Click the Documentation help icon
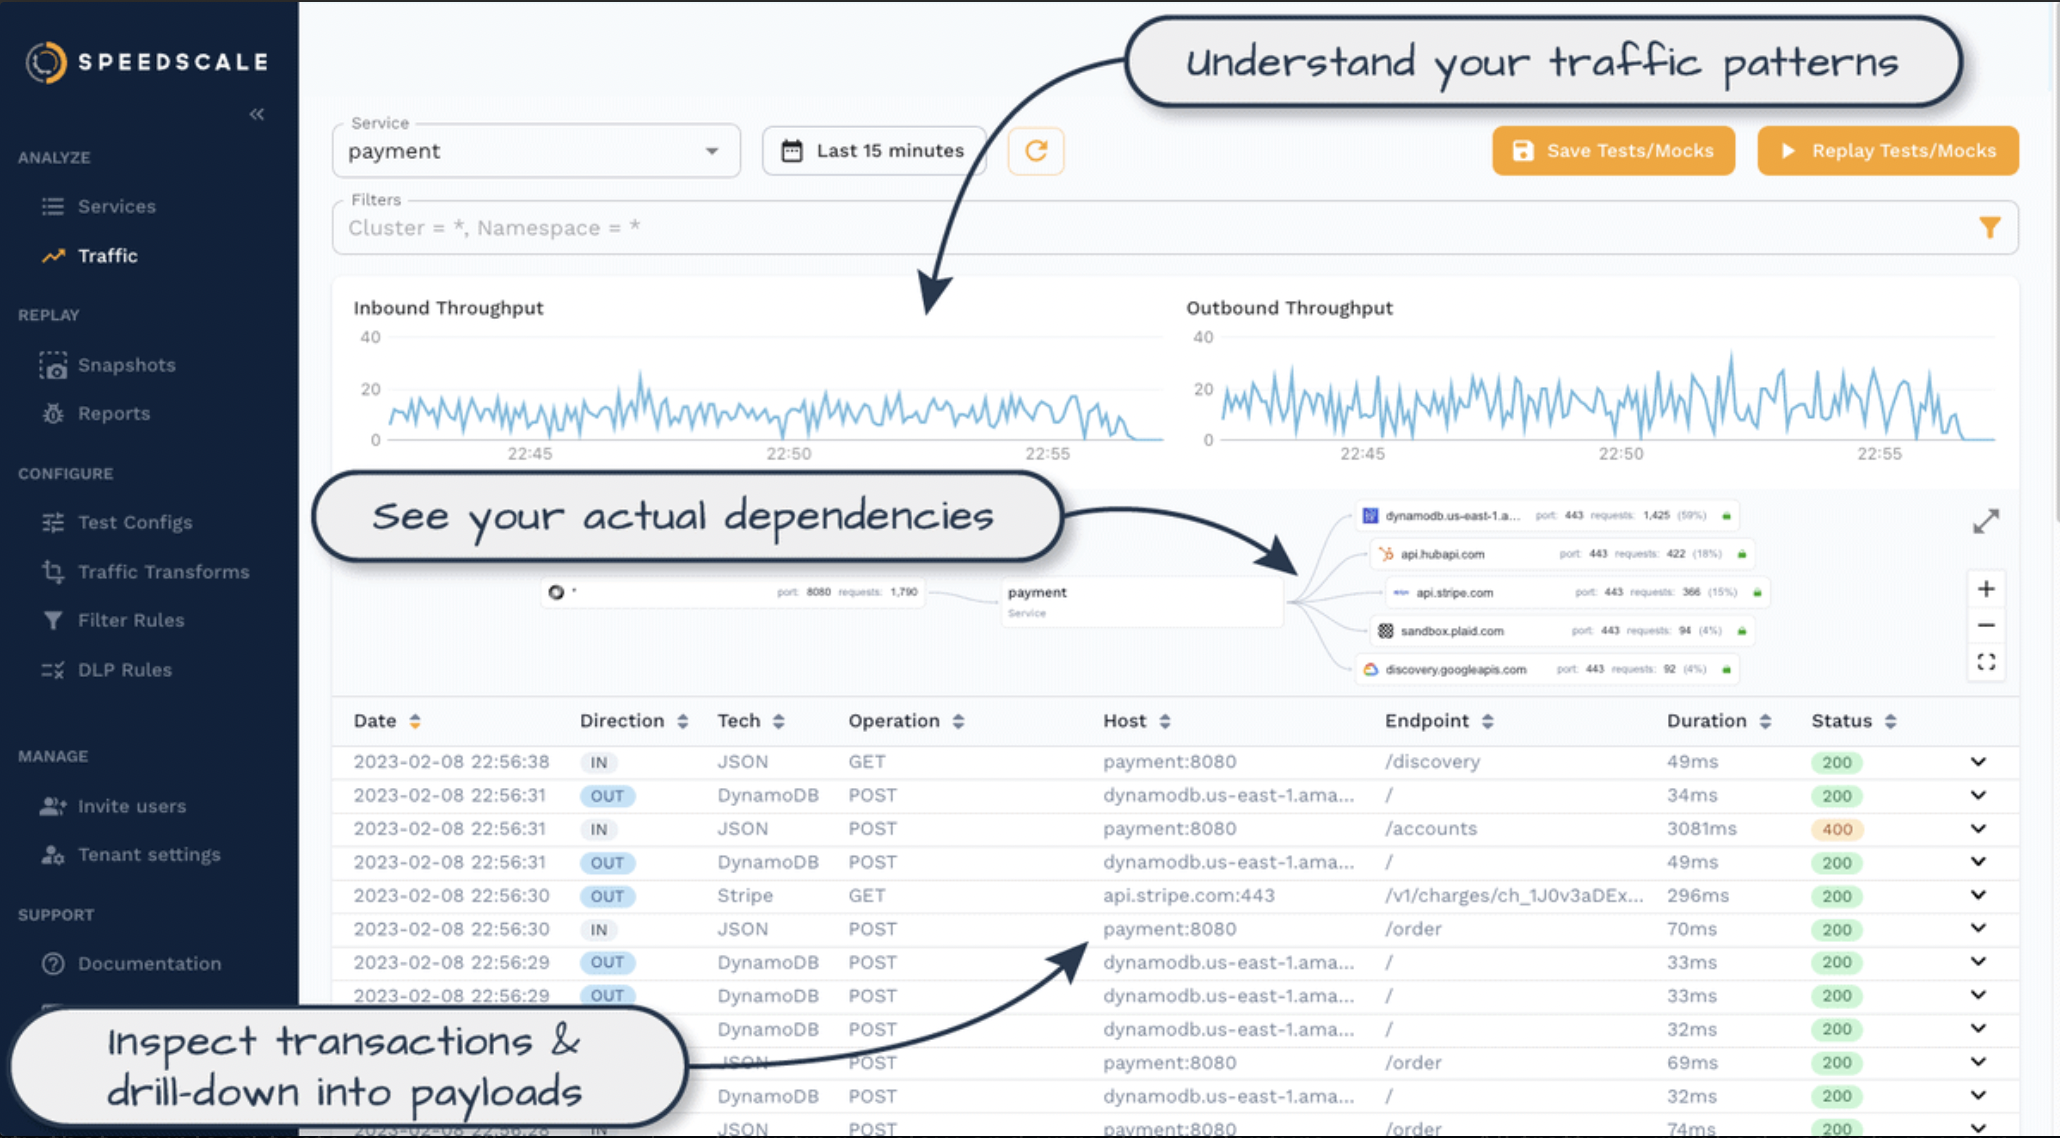 click(53, 964)
